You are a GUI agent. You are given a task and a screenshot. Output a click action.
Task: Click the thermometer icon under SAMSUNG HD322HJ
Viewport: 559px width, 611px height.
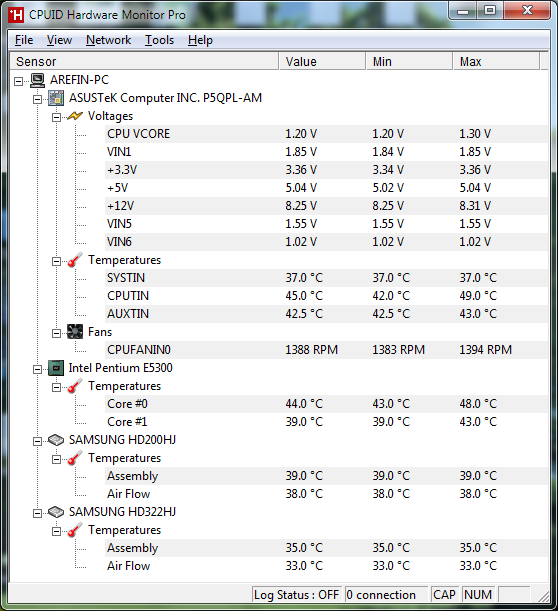pos(75,530)
